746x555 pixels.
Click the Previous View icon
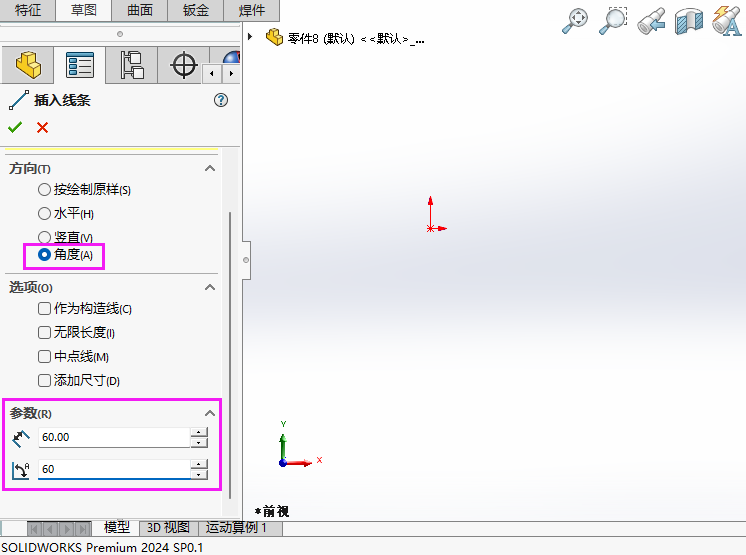click(651, 21)
